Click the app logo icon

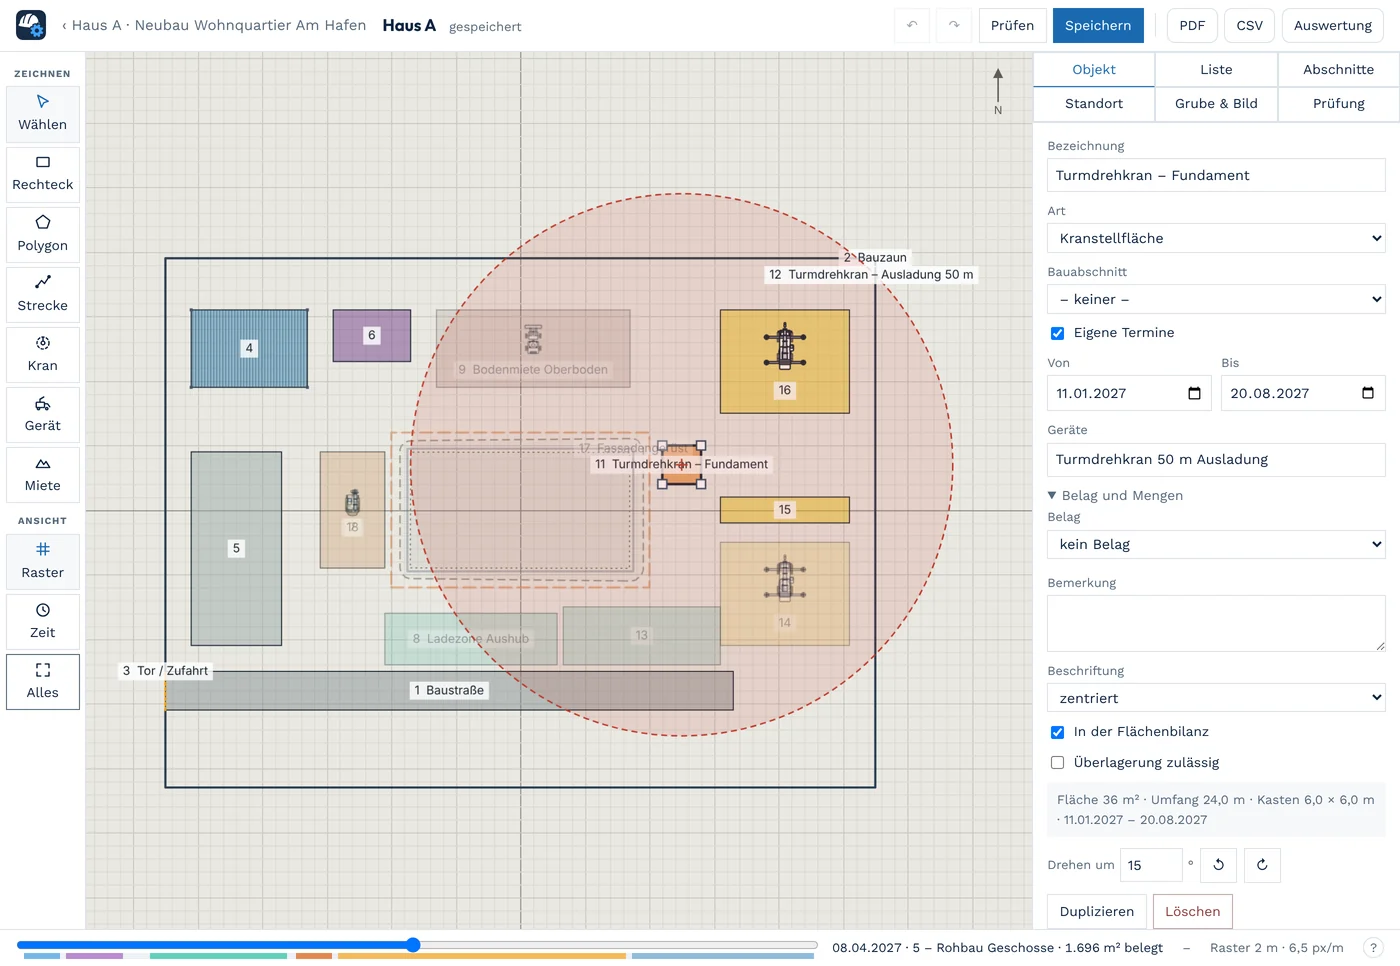pyautogui.click(x=31, y=25)
